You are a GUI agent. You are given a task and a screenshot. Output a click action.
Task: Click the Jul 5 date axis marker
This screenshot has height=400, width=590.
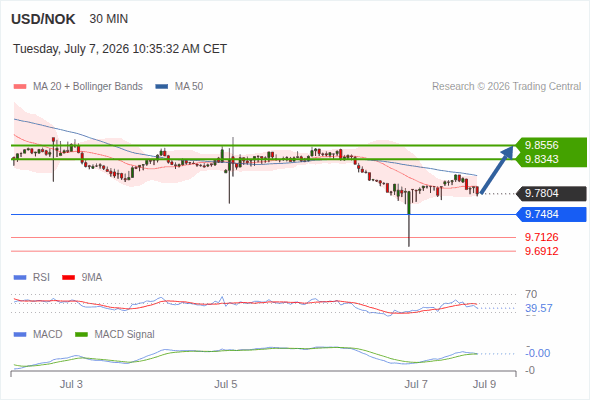pos(226,384)
